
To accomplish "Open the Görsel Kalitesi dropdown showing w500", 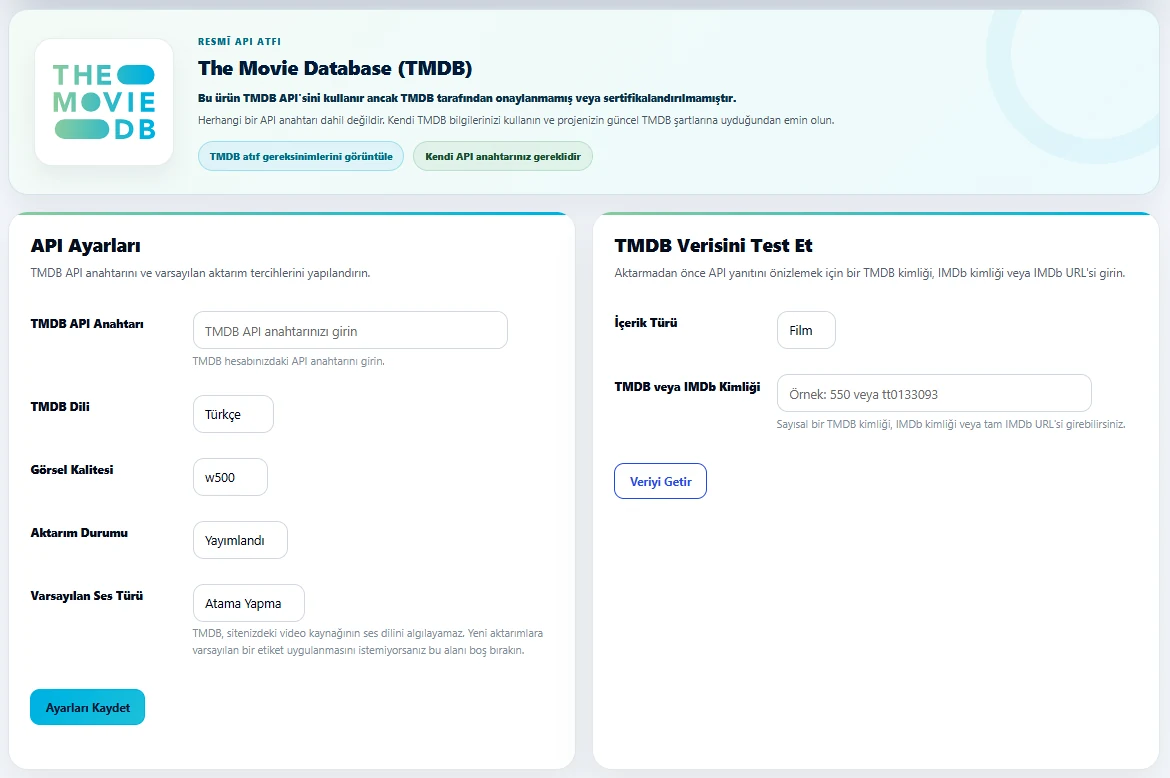I will coord(231,477).
